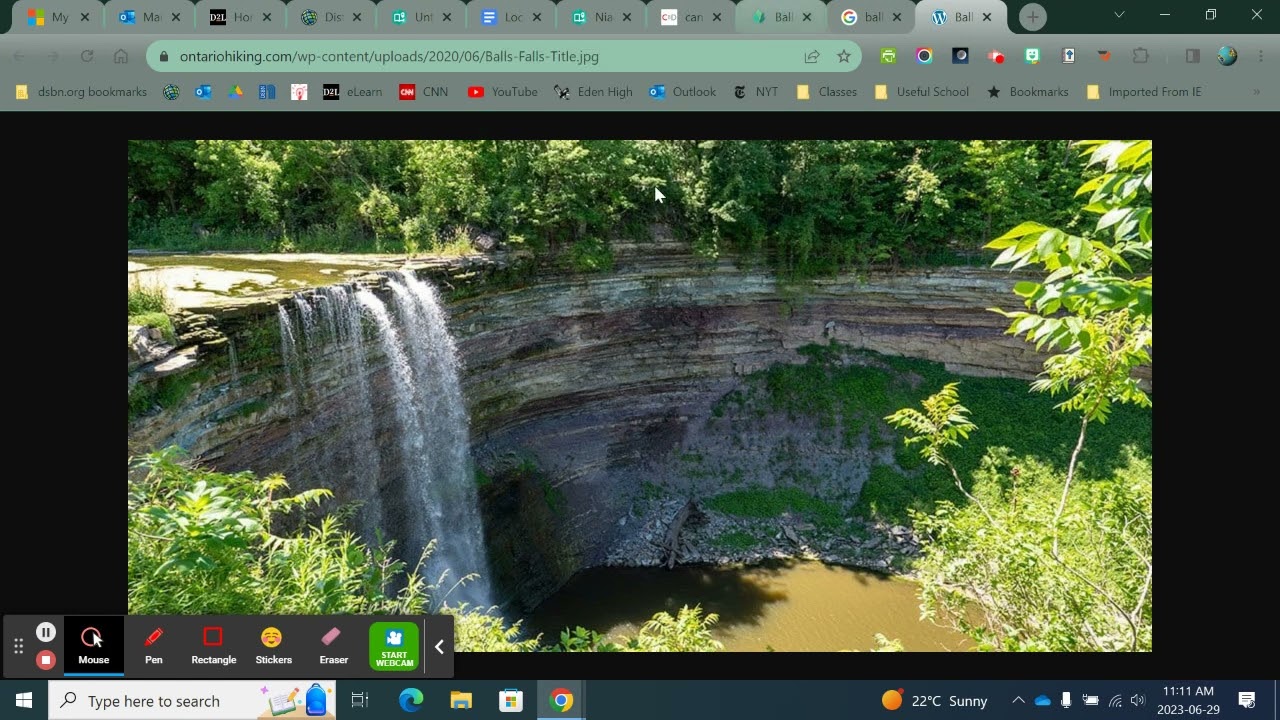Open the Classes bookmark folder
This screenshot has width=1280, height=720.
click(827, 92)
